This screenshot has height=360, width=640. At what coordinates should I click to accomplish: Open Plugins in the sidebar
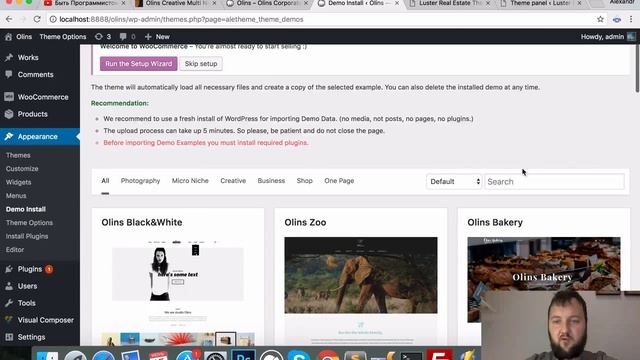(x=29, y=269)
